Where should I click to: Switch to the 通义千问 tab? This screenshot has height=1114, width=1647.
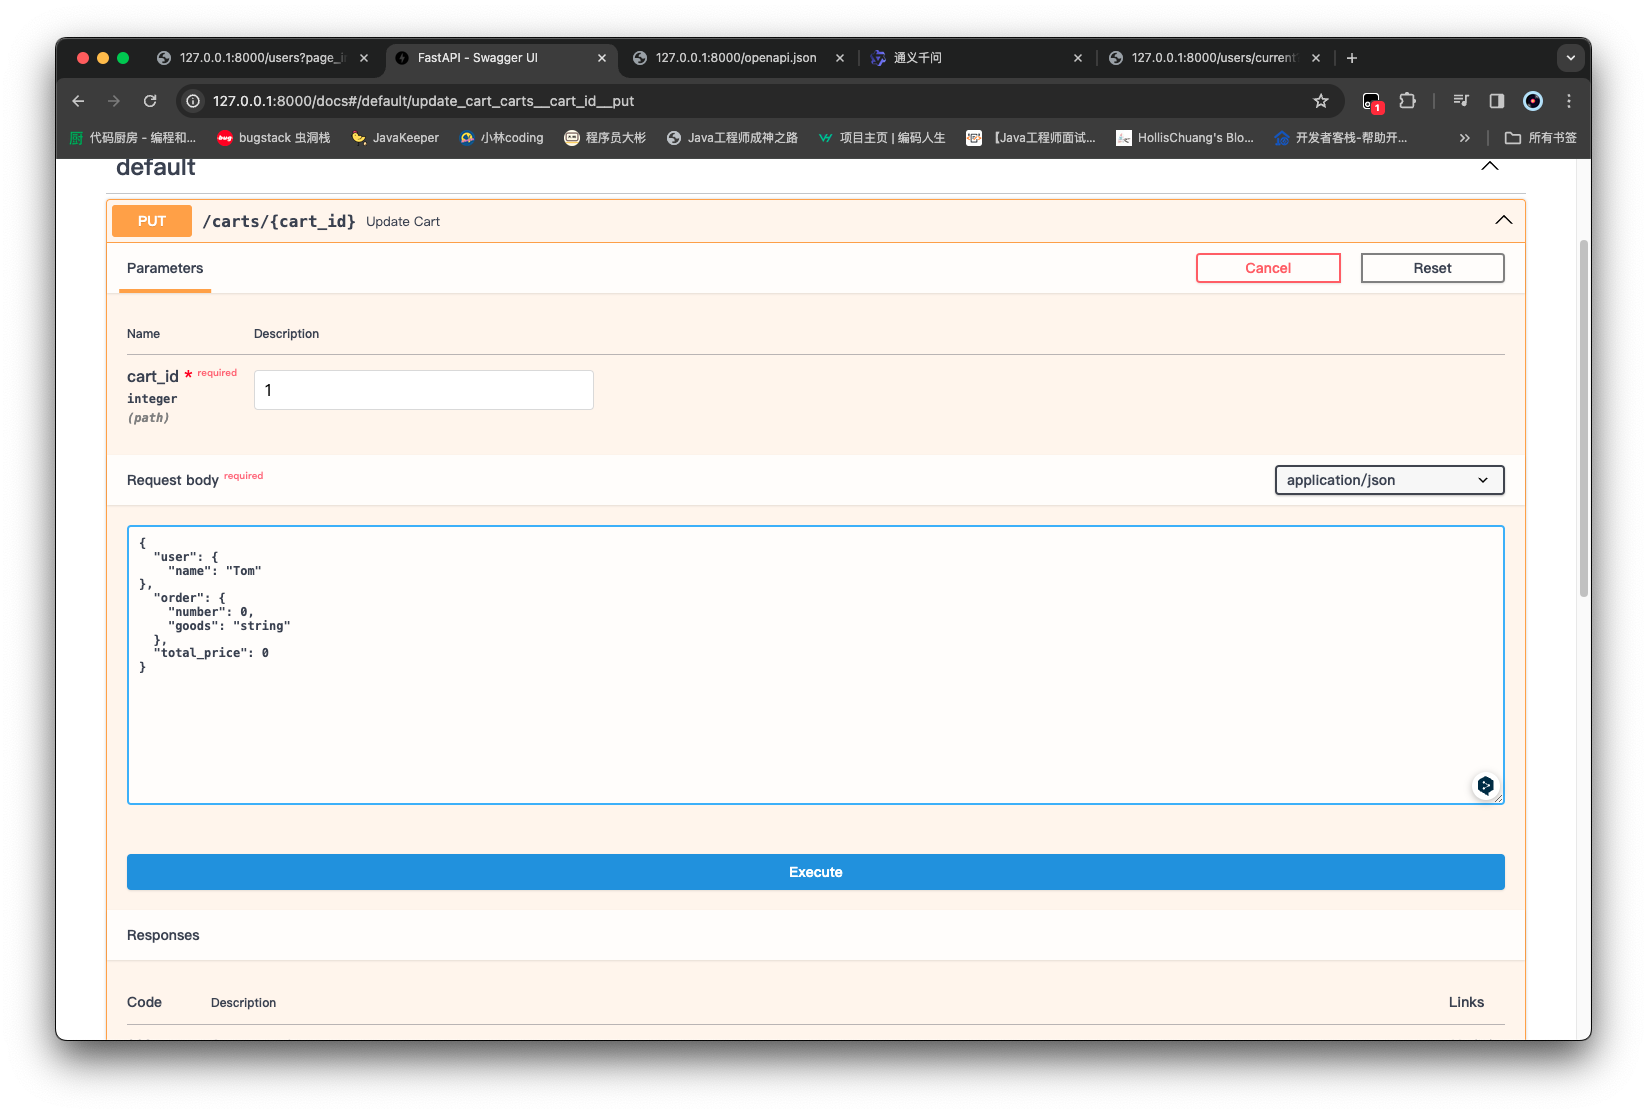(977, 58)
